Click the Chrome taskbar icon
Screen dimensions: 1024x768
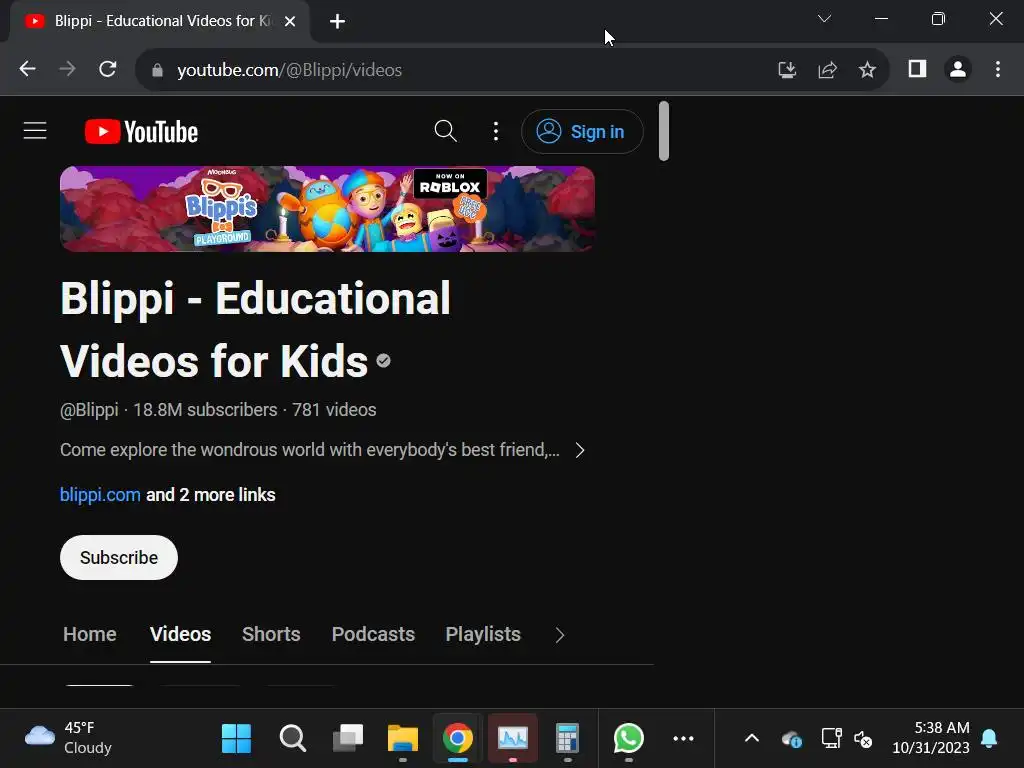click(x=458, y=739)
